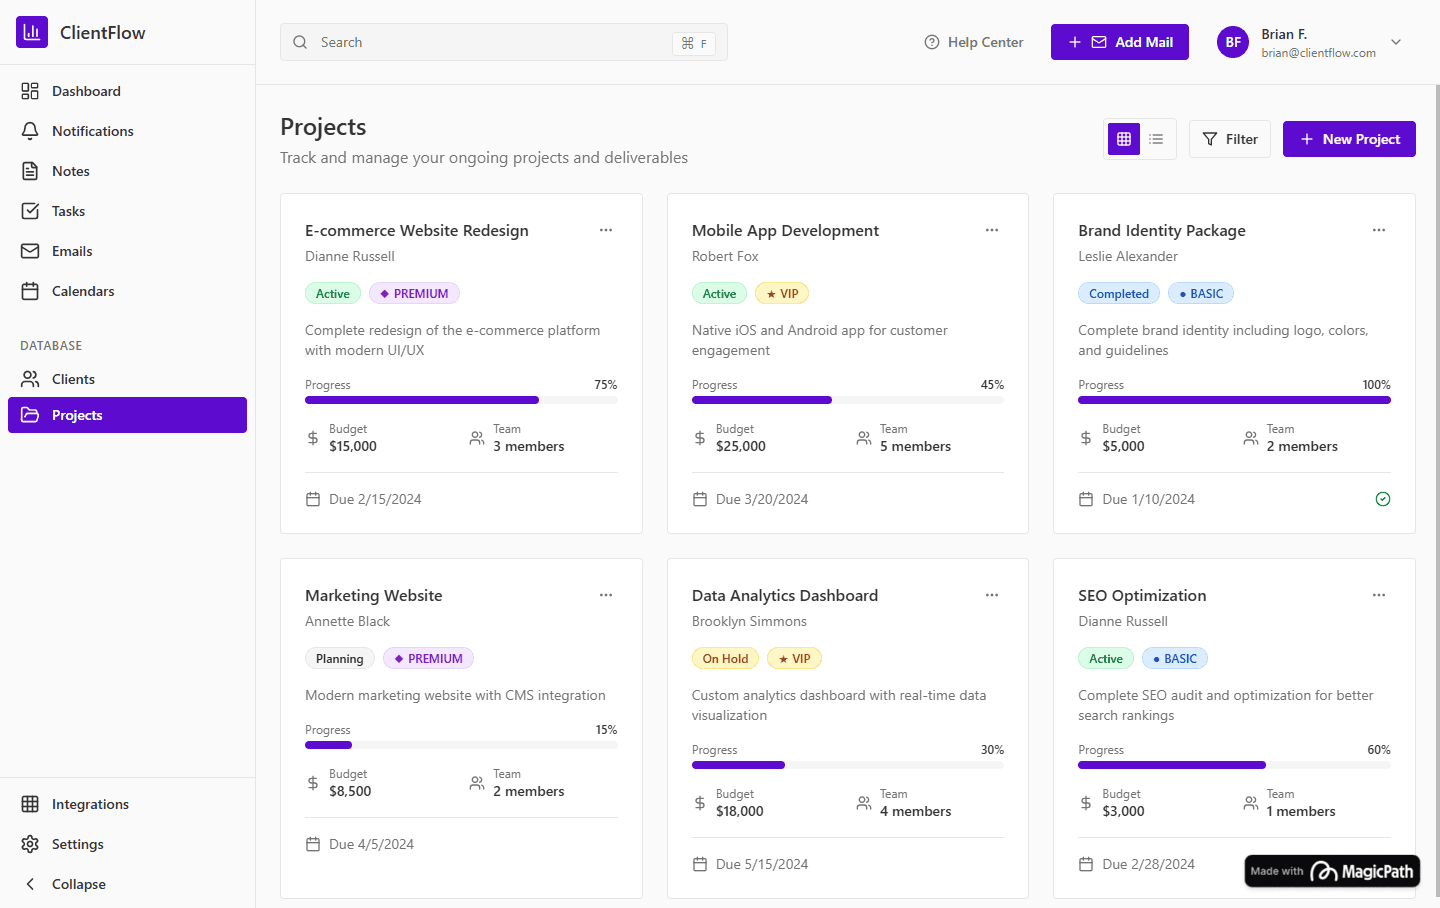Screen dimensions: 1440x908
Task: Open the Emails menu item
Action: pyautogui.click(x=72, y=251)
